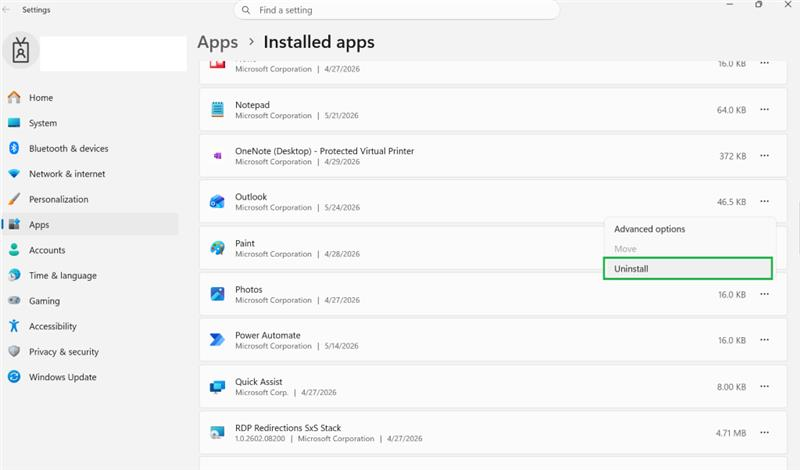Click the user account avatar
Screen dimensions: 800x470
click(21, 51)
